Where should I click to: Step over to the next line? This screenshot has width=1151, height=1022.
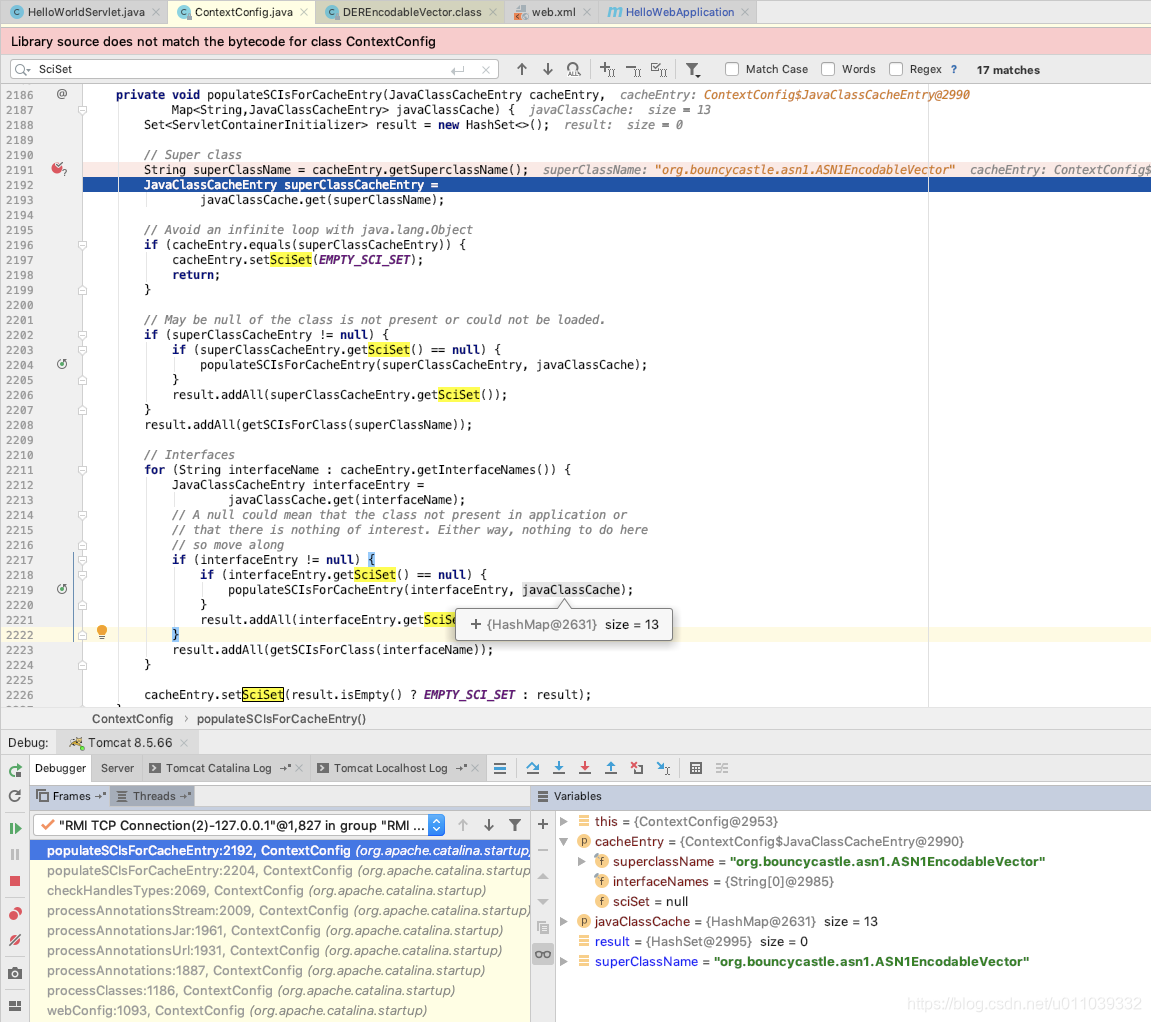(533, 768)
